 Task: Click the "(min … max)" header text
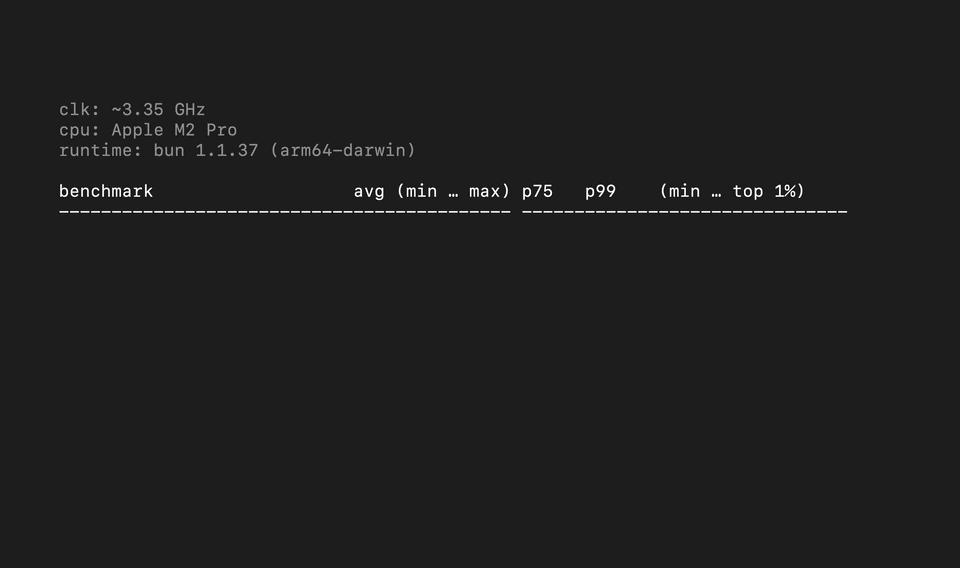[454, 191]
